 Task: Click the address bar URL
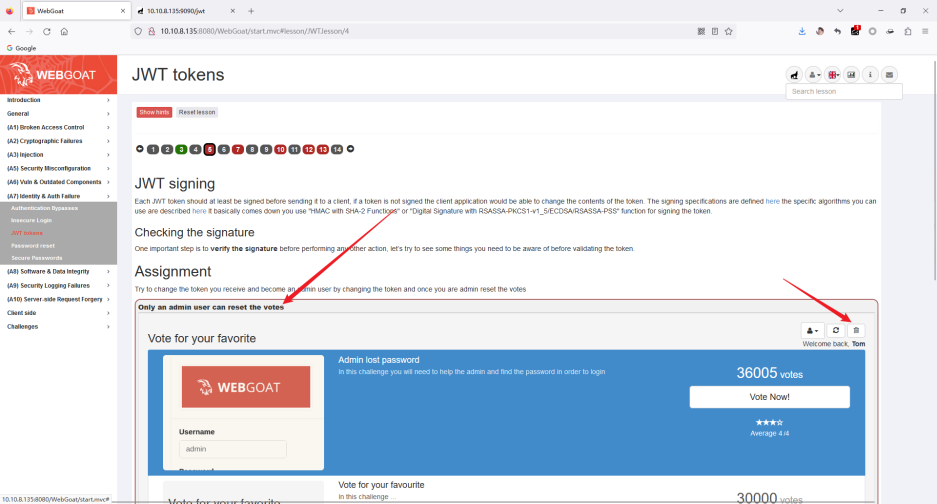pos(255,31)
